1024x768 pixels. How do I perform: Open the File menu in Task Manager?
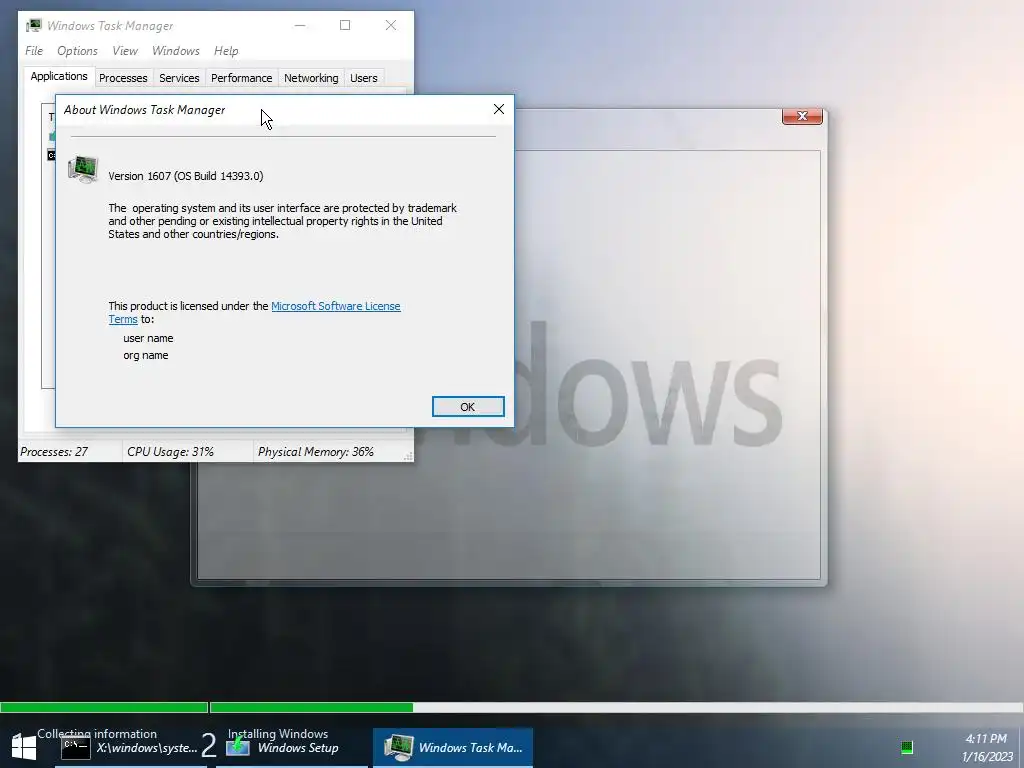coord(34,51)
